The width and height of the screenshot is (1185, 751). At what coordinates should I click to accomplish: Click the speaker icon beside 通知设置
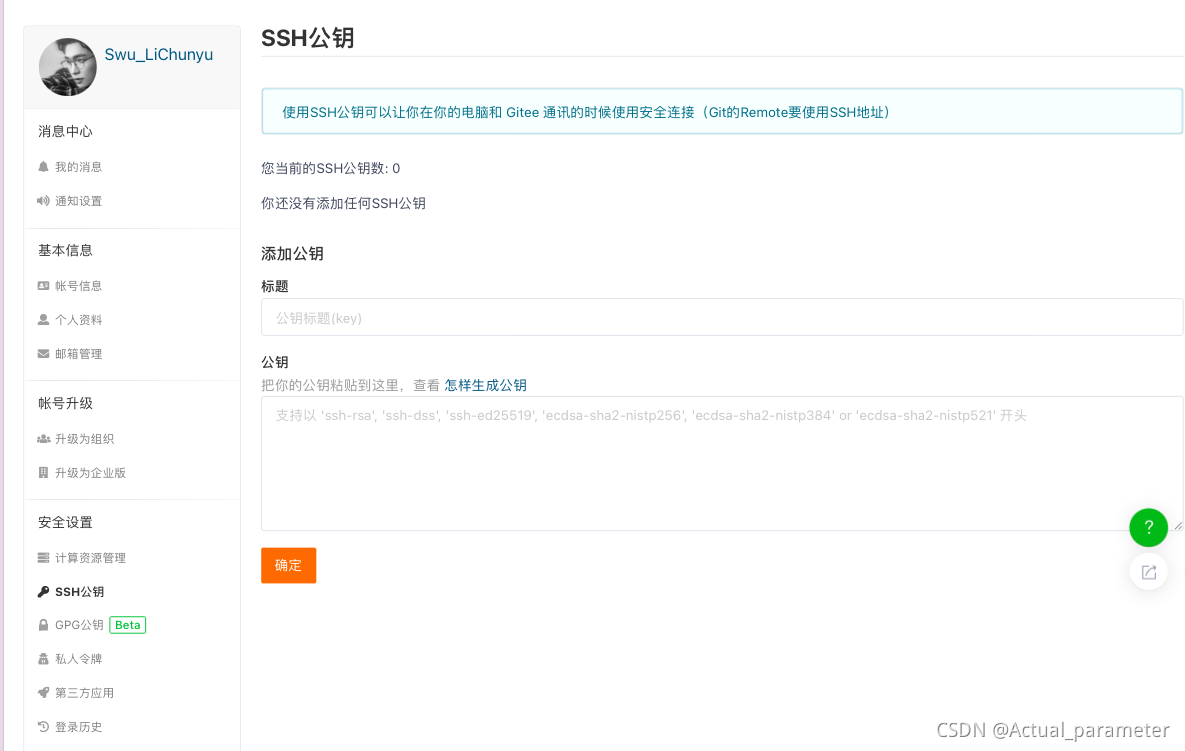click(43, 201)
